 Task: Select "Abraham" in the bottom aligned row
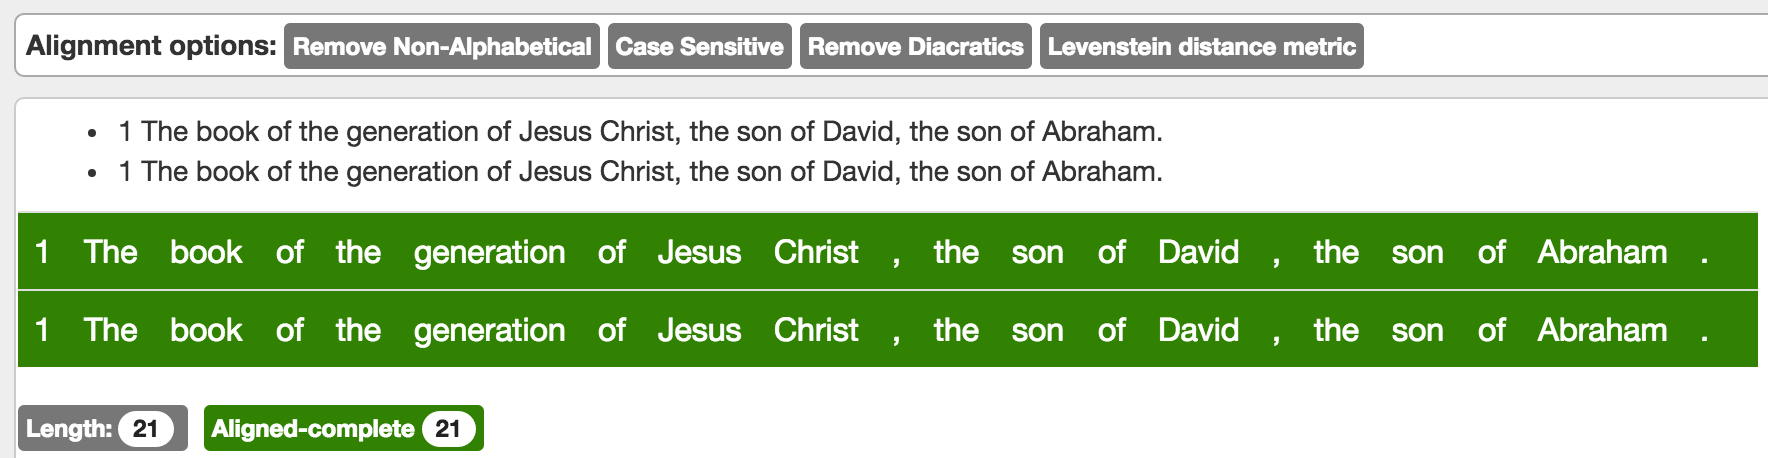coord(1602,330)
